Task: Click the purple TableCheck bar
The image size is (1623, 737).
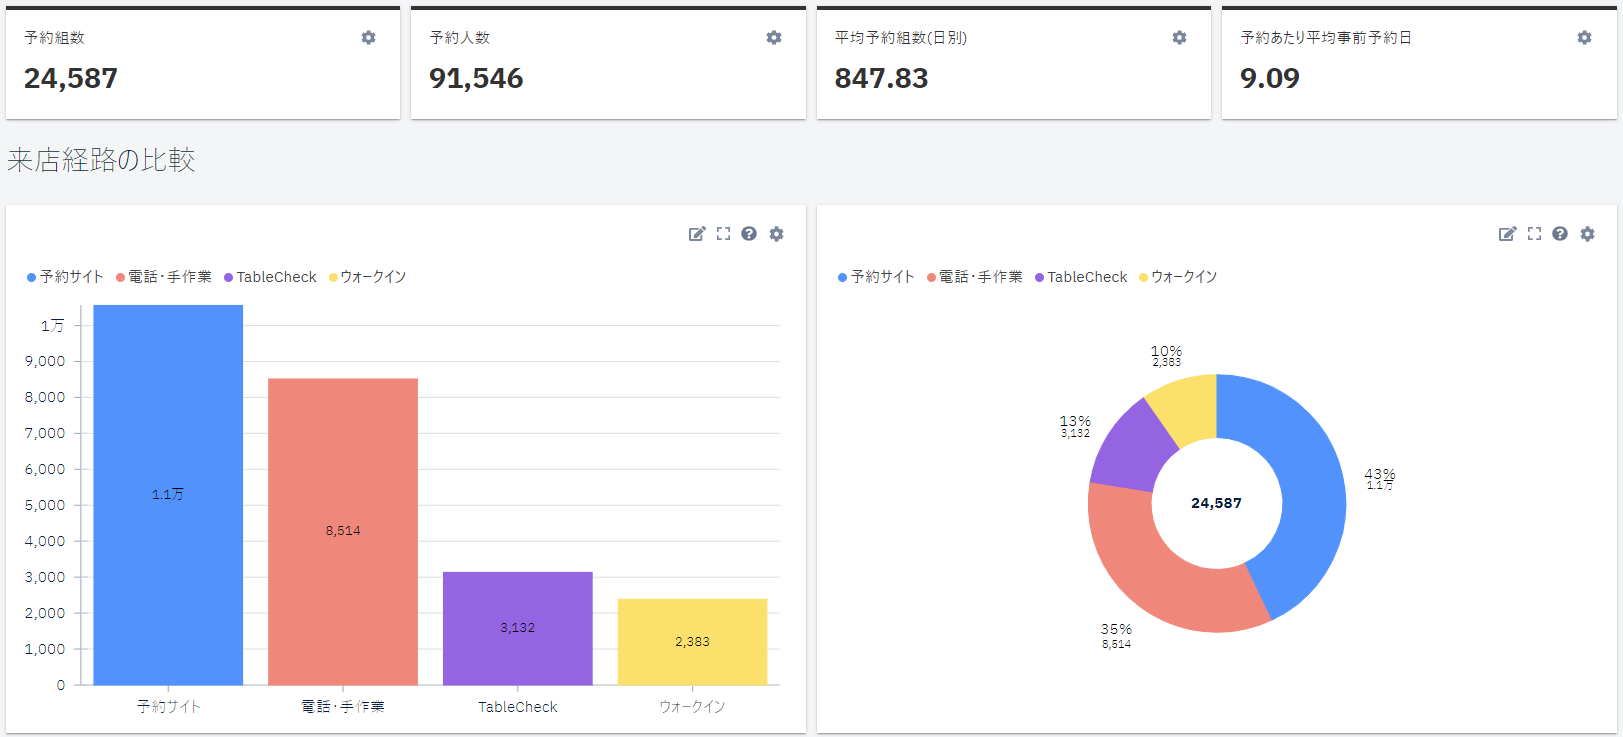Action: pyautogui.click(x=518, y=628)
